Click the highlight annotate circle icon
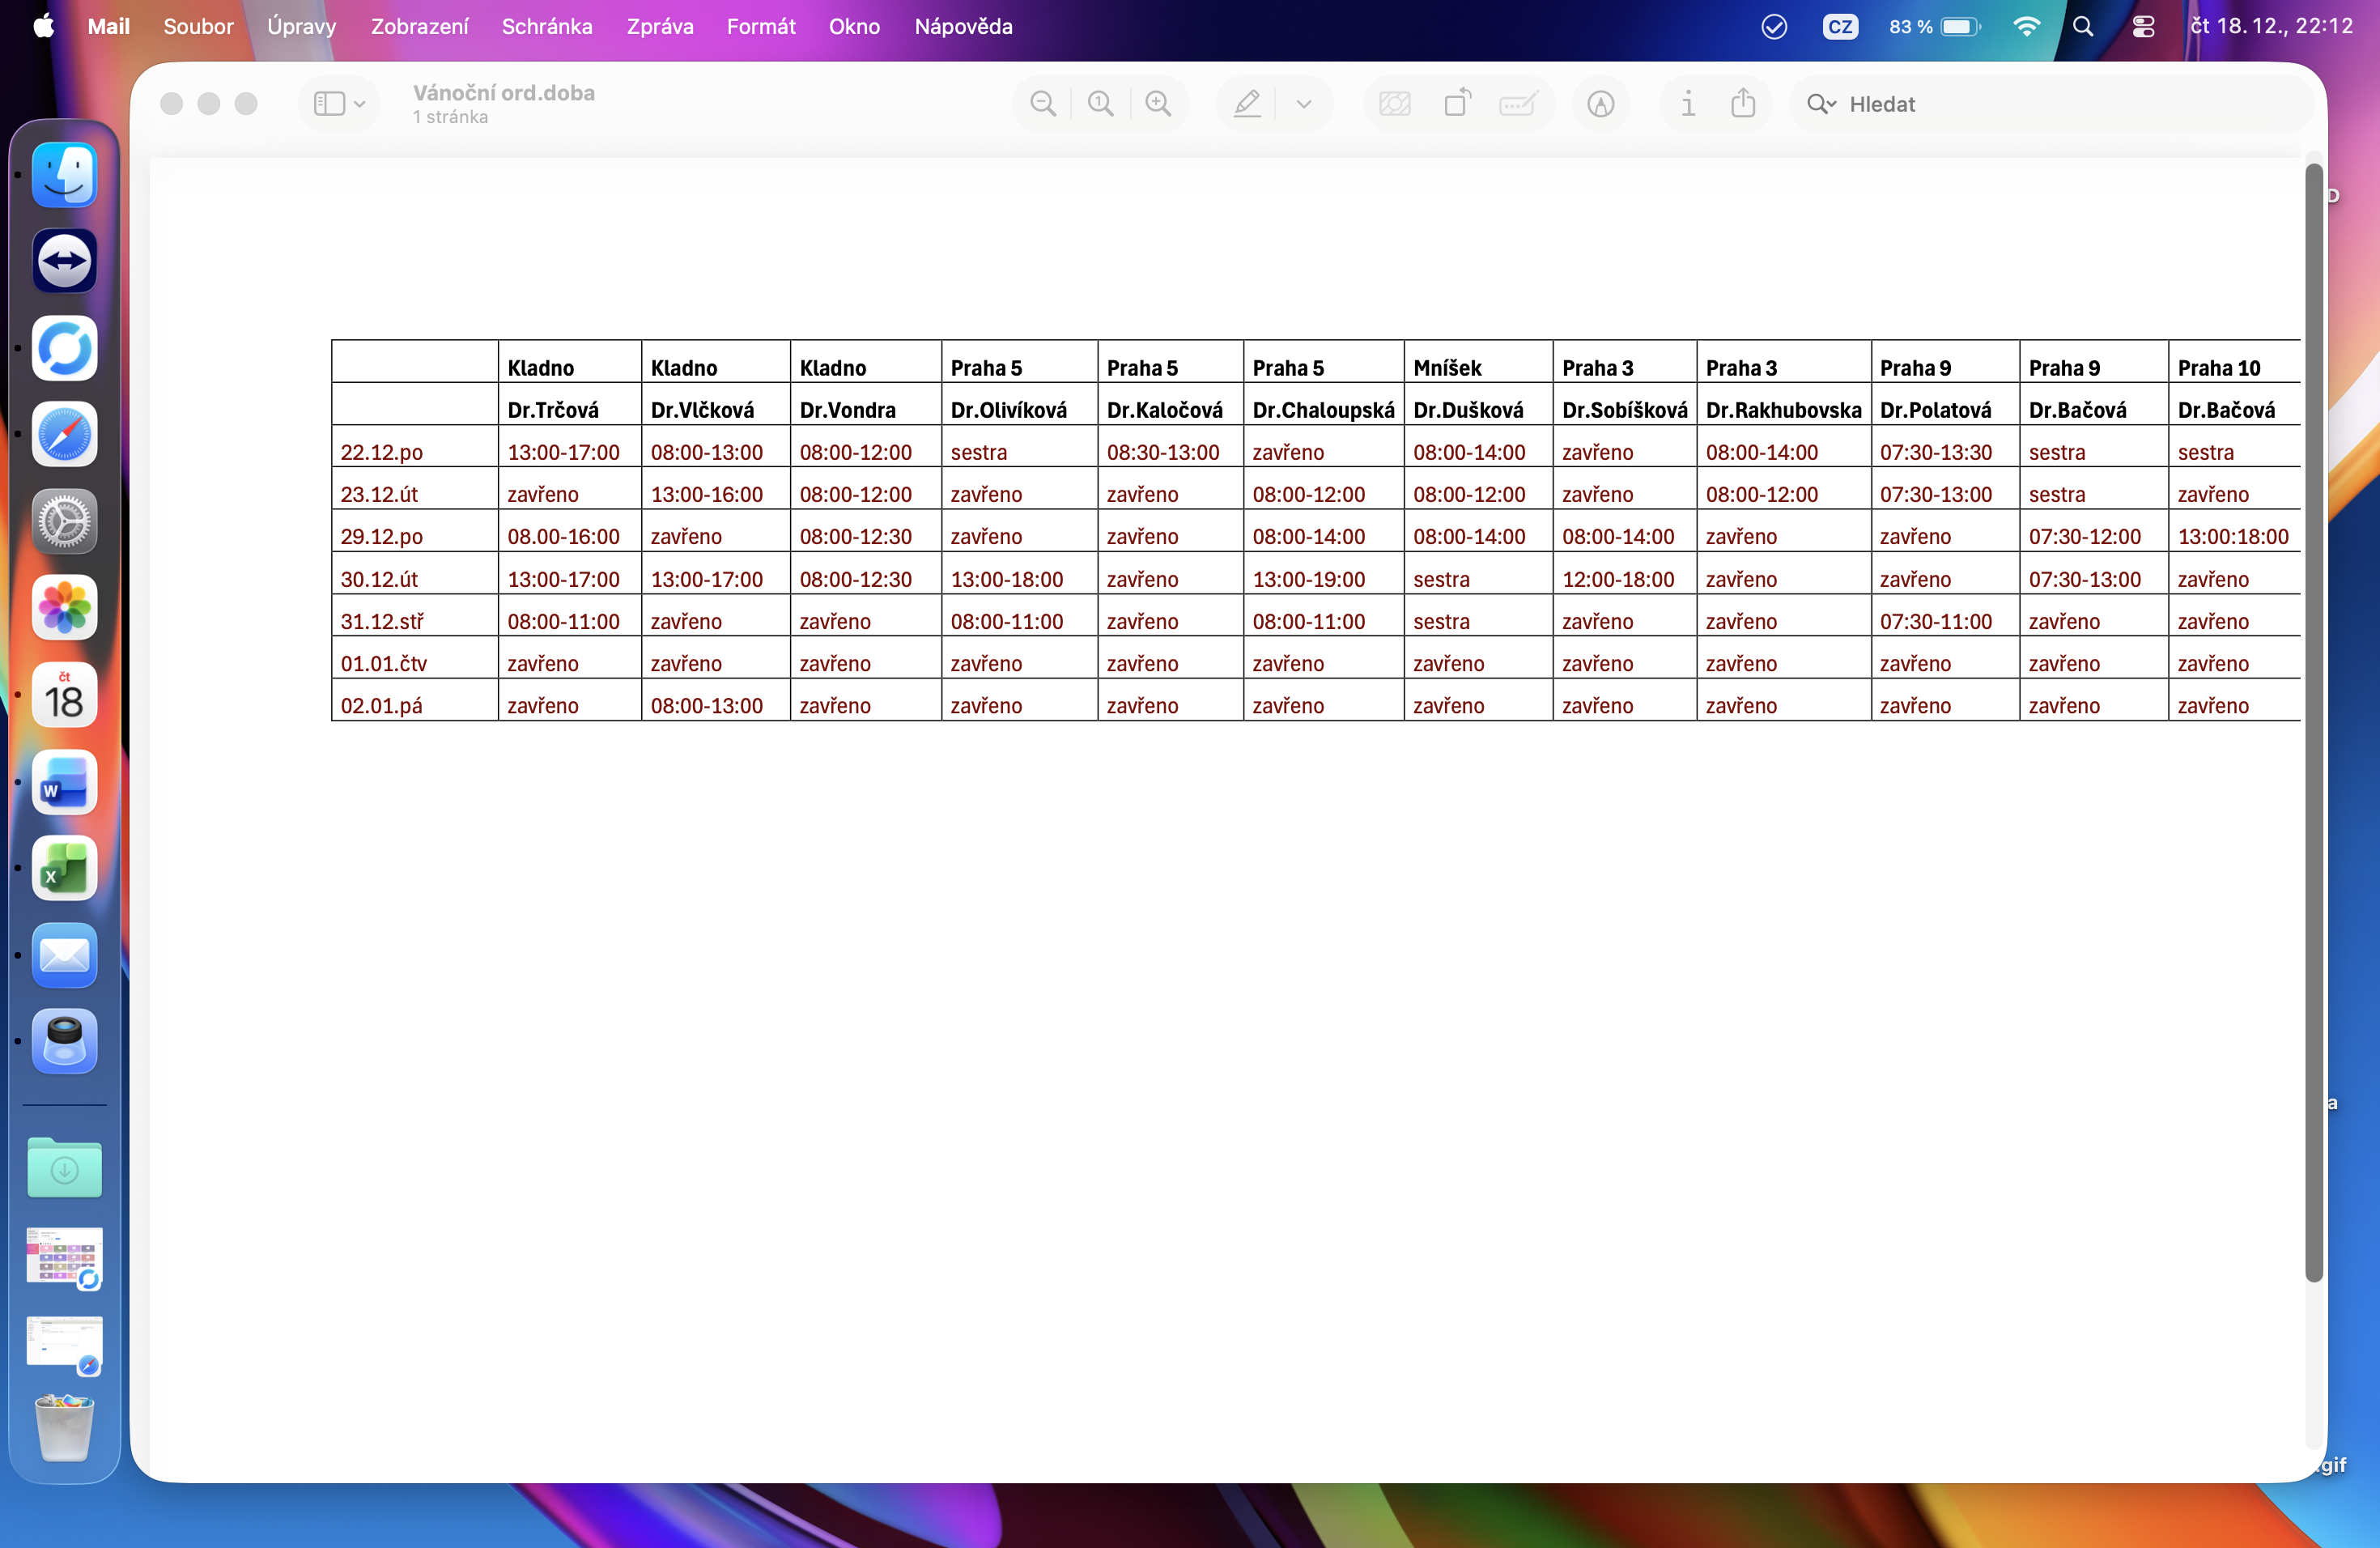This screenshot has height=1548, width=2380. click(1600, 104)
